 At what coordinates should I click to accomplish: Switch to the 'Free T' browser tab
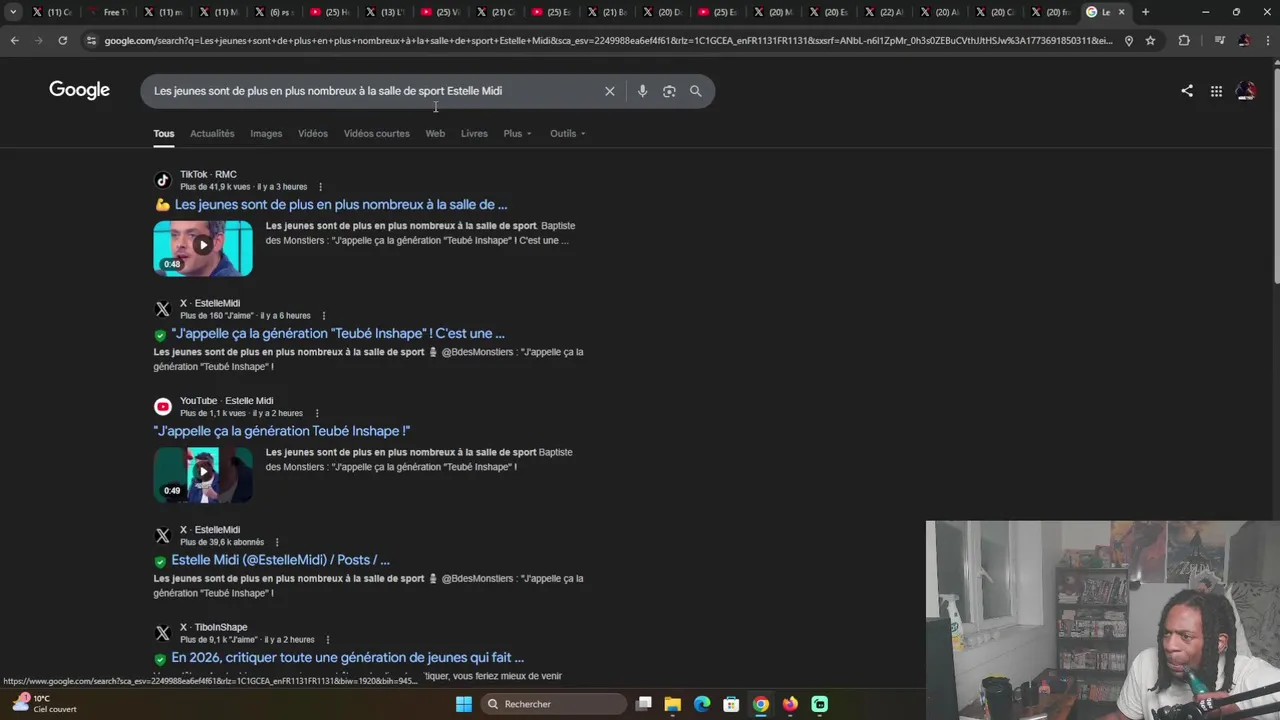(108, 12)
